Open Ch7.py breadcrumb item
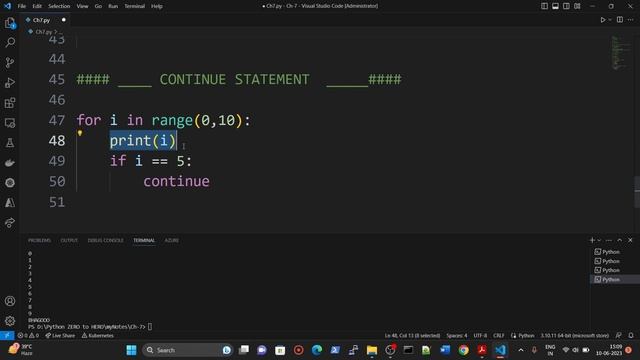Screen dimensions: 640x360 [43, 31]
